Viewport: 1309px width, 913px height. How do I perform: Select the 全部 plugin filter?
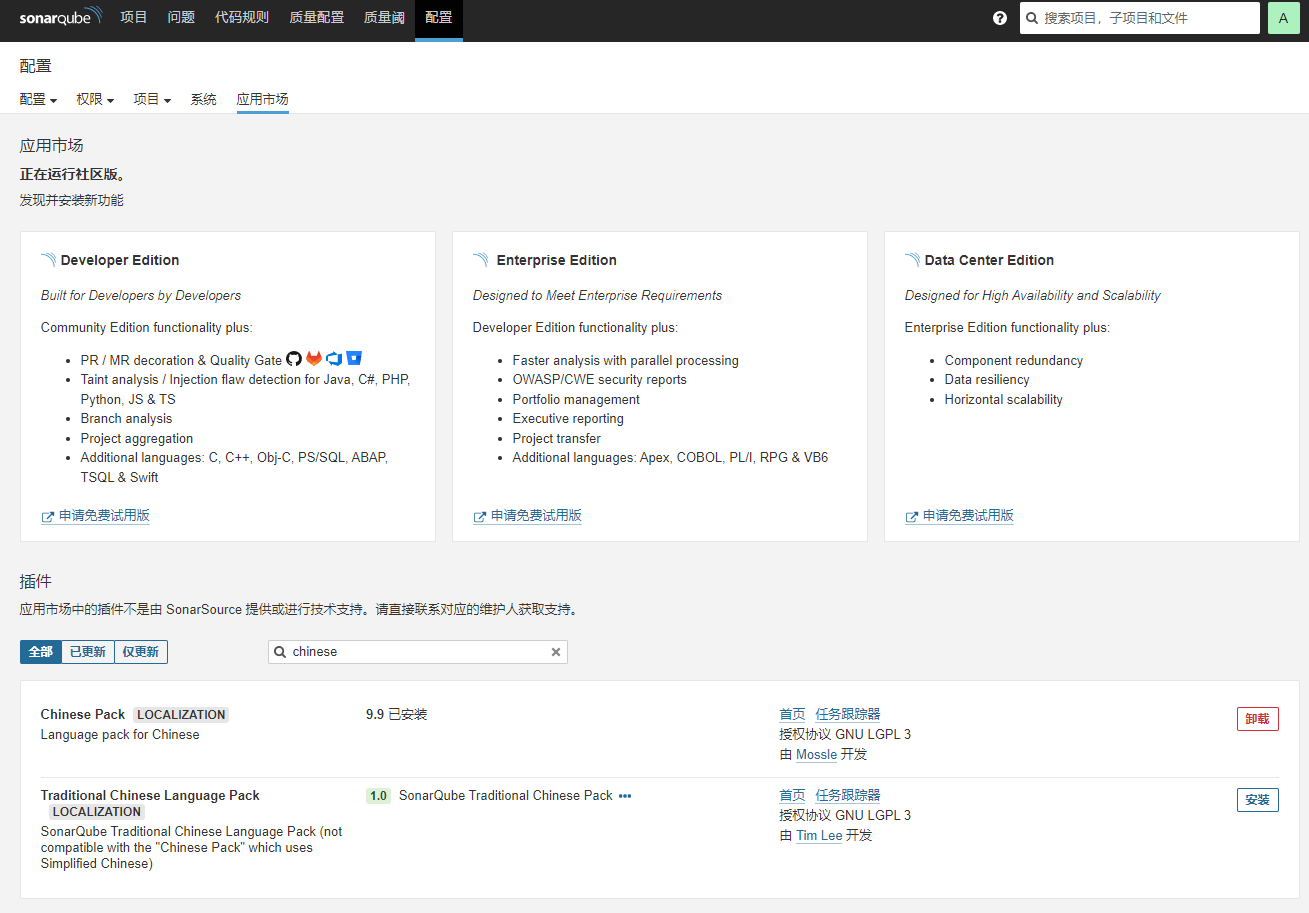point(41,652)
